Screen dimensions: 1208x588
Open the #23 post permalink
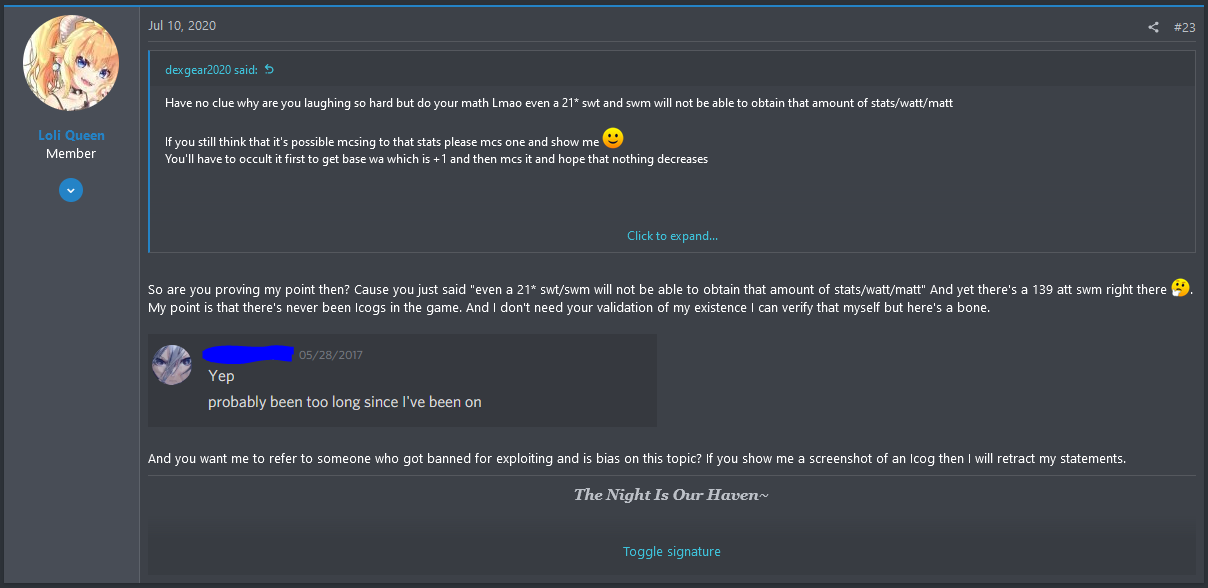tap(1184, 27)
